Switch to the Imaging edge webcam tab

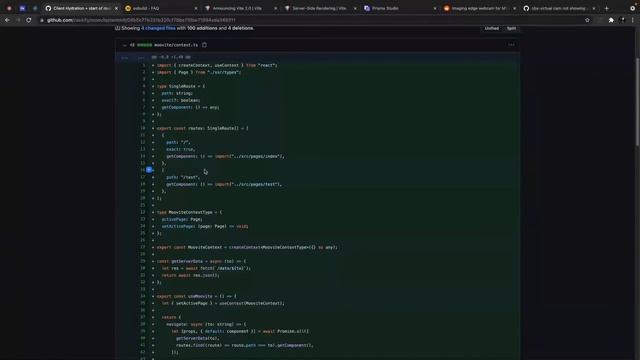point(479,8)
